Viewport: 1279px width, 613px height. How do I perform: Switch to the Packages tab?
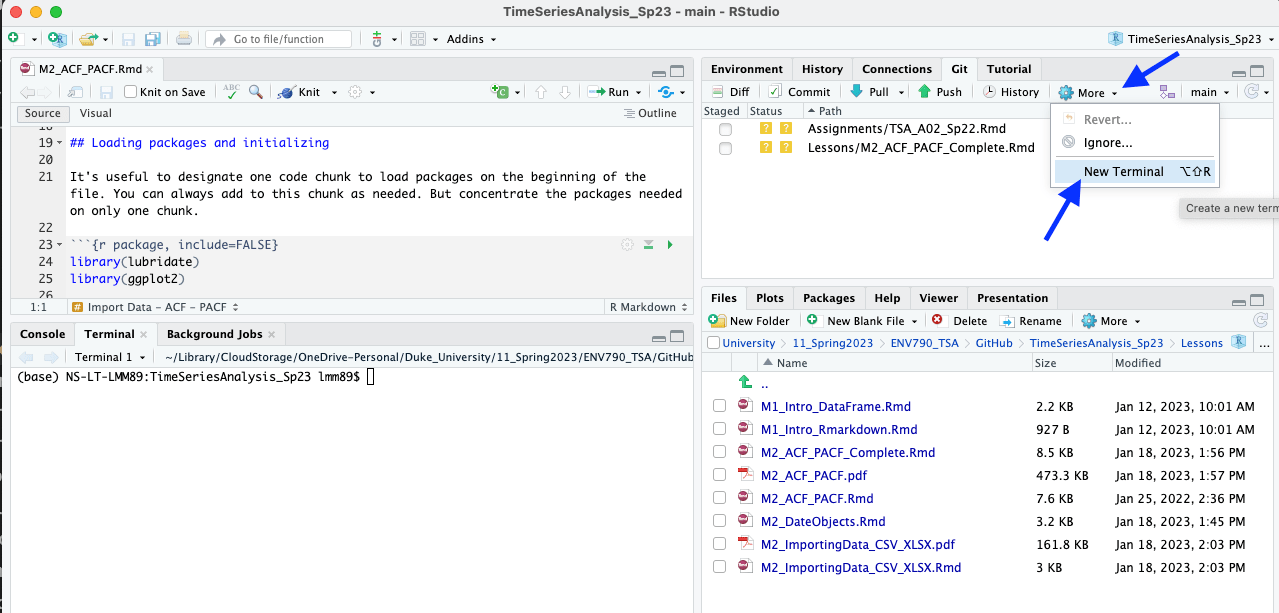tap(829, 298)
